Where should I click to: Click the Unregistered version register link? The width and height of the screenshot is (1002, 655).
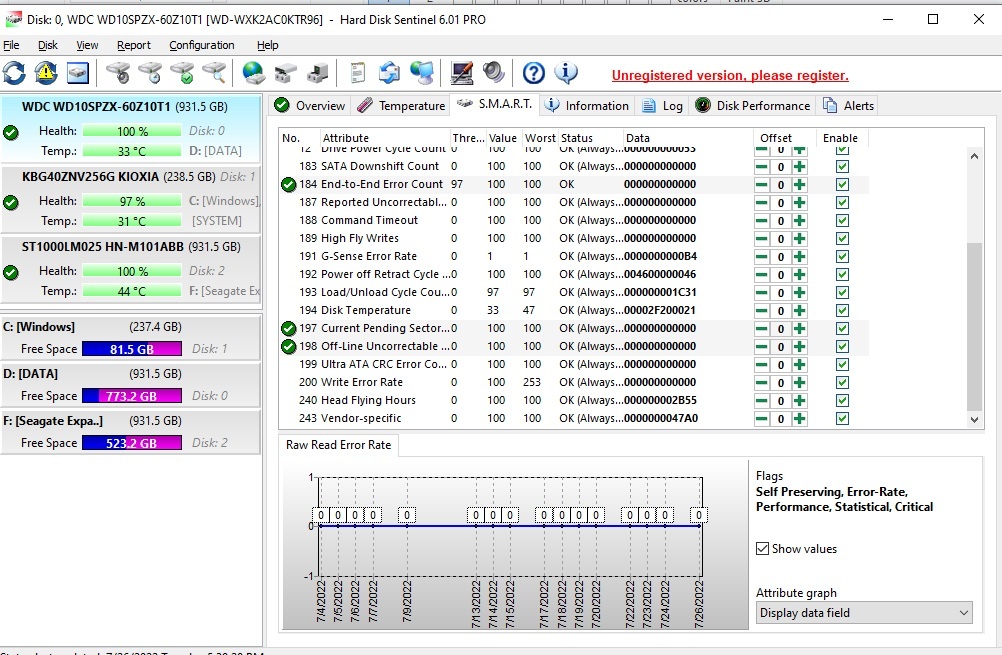coord(730,75)
